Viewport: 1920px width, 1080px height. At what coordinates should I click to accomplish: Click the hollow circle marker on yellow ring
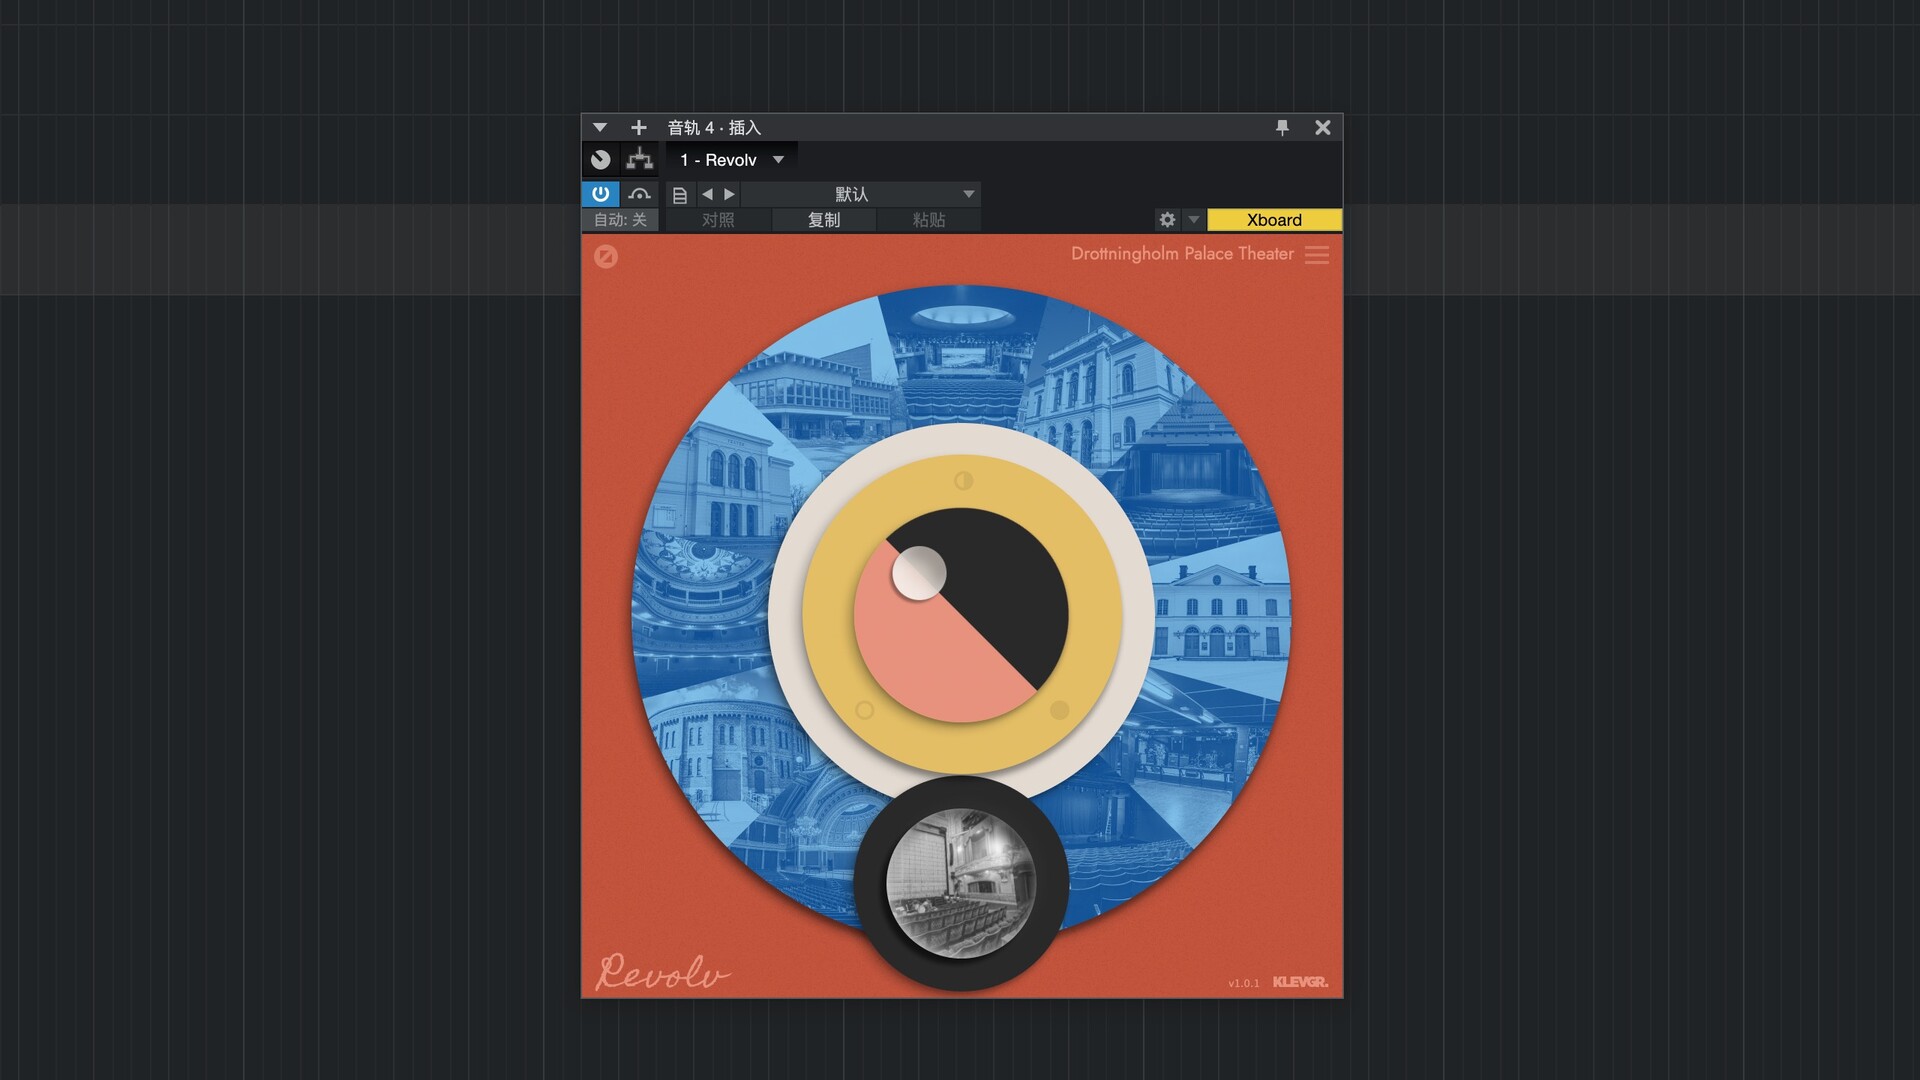click(865, 710)
